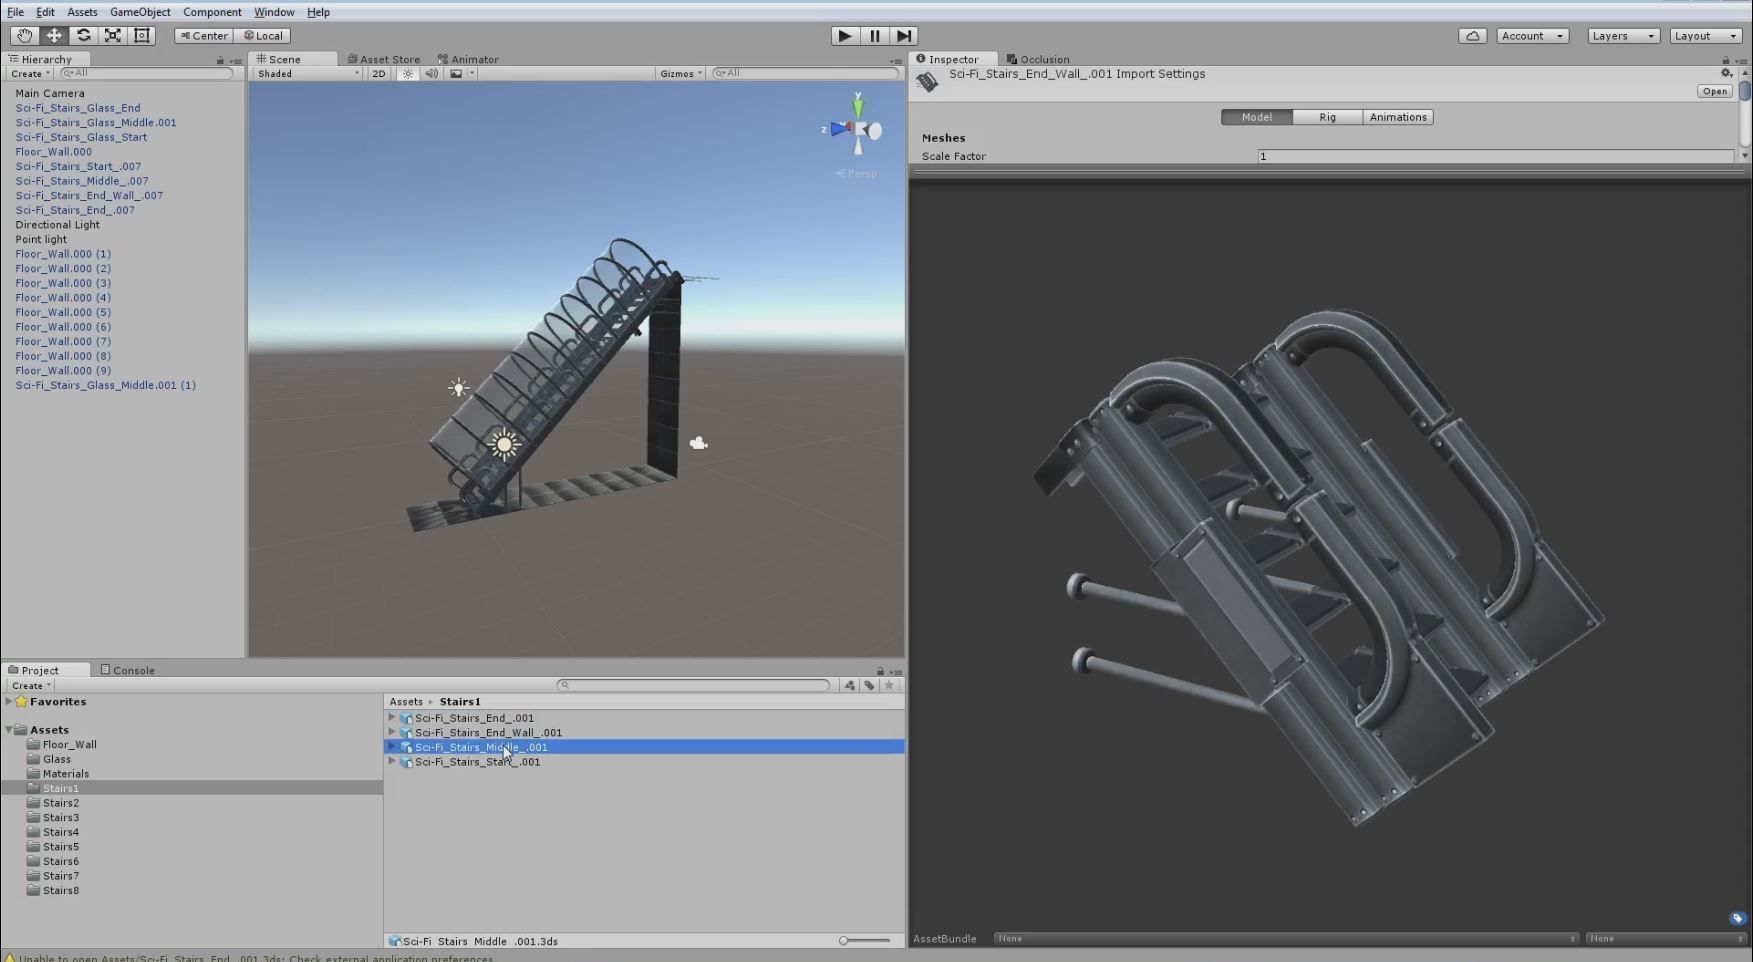Open the Layout dropdown
1753x962 pixels.
tap(1706, 35)
